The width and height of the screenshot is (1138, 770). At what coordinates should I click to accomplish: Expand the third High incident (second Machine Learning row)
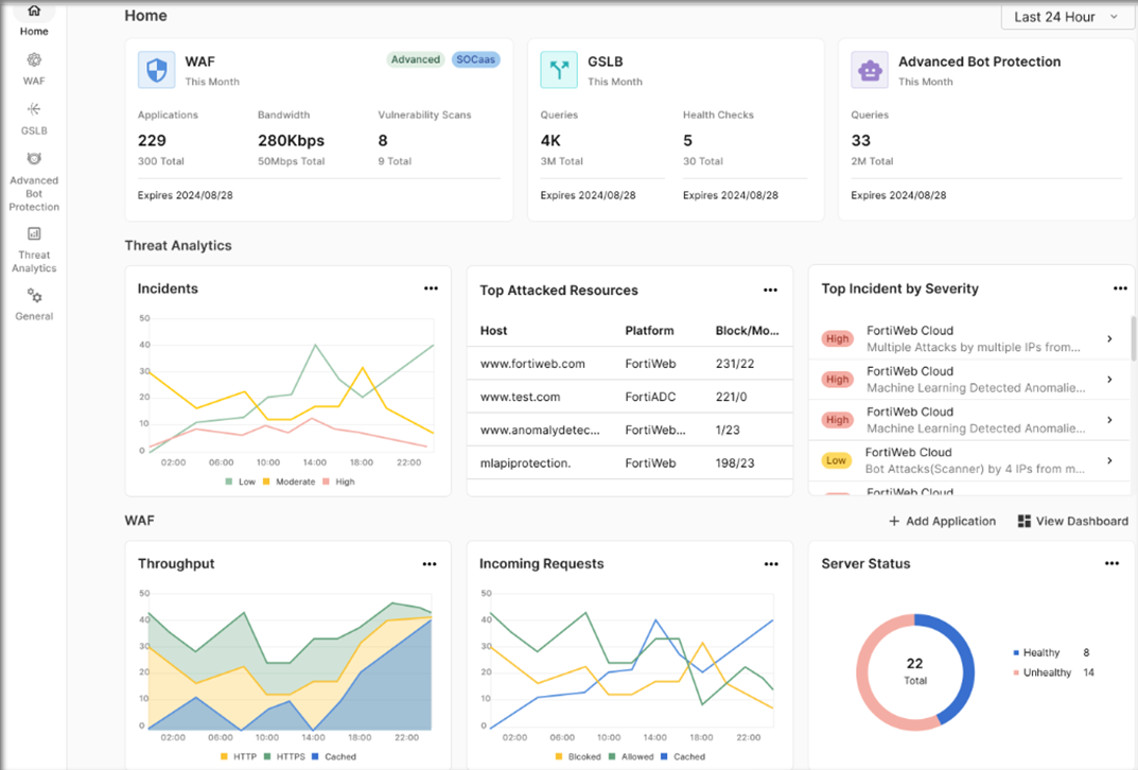1110,420
